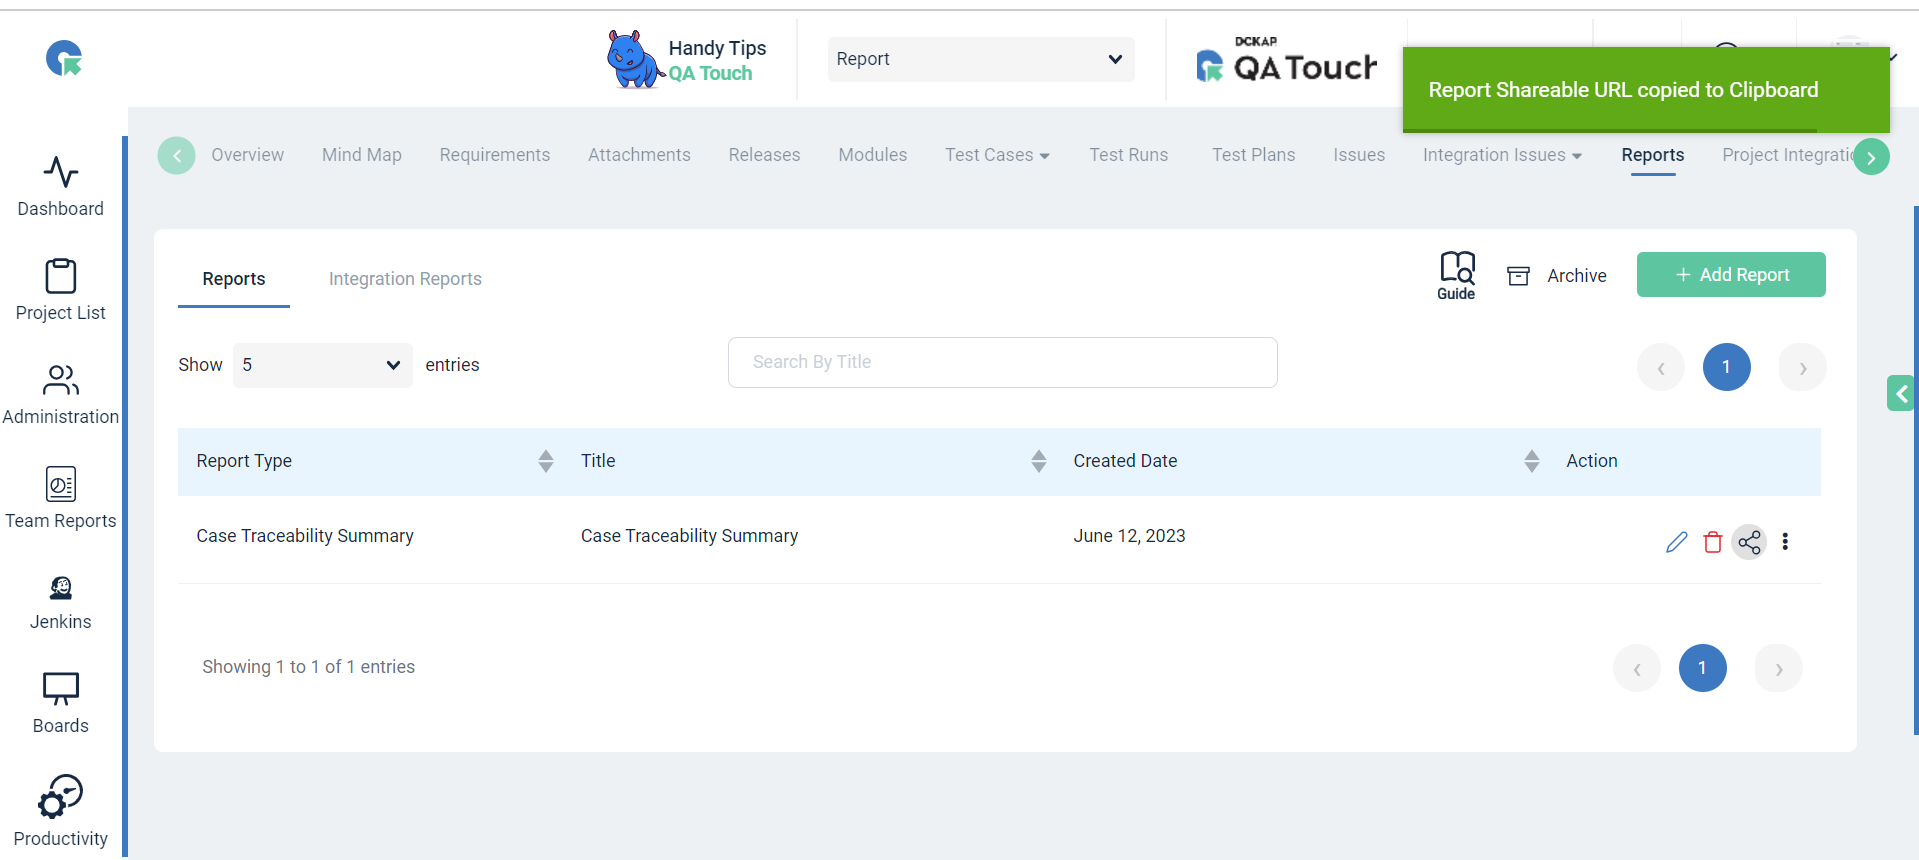Image resolution: width=1919 pixels, height=860 pixels.
Task: Click the Add Report button
Action: coord(1731,275)
